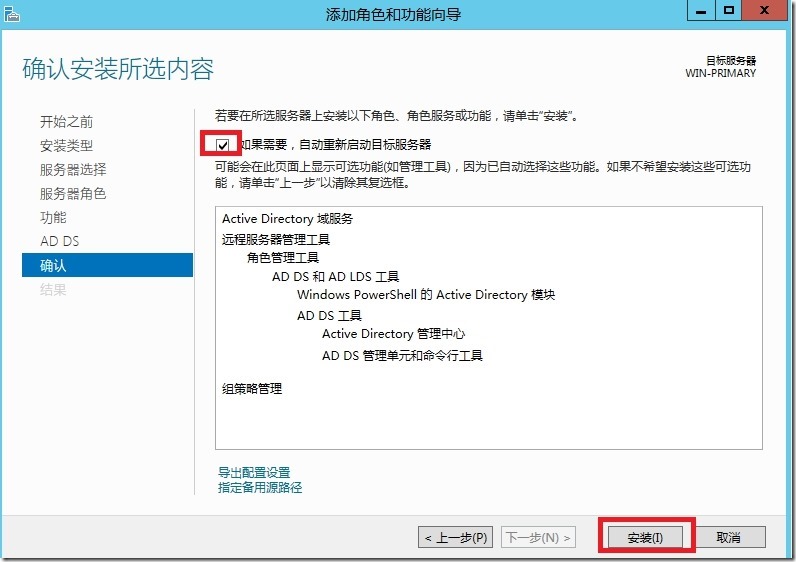Cancel the wizard with the 取消 button
The image size is (796, 562).
(729, 537)
